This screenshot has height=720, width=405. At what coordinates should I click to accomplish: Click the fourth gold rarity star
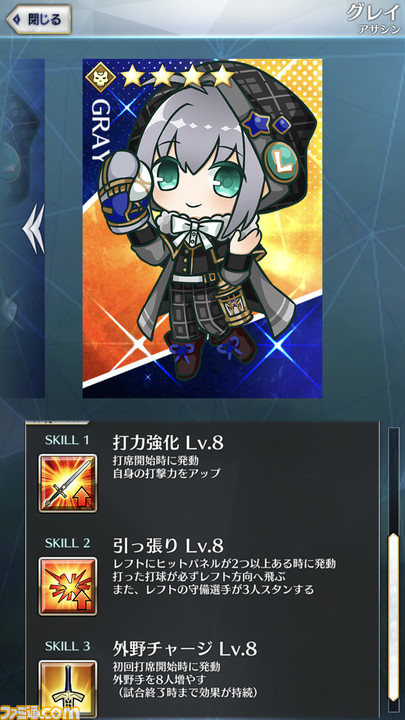[222, 75]
